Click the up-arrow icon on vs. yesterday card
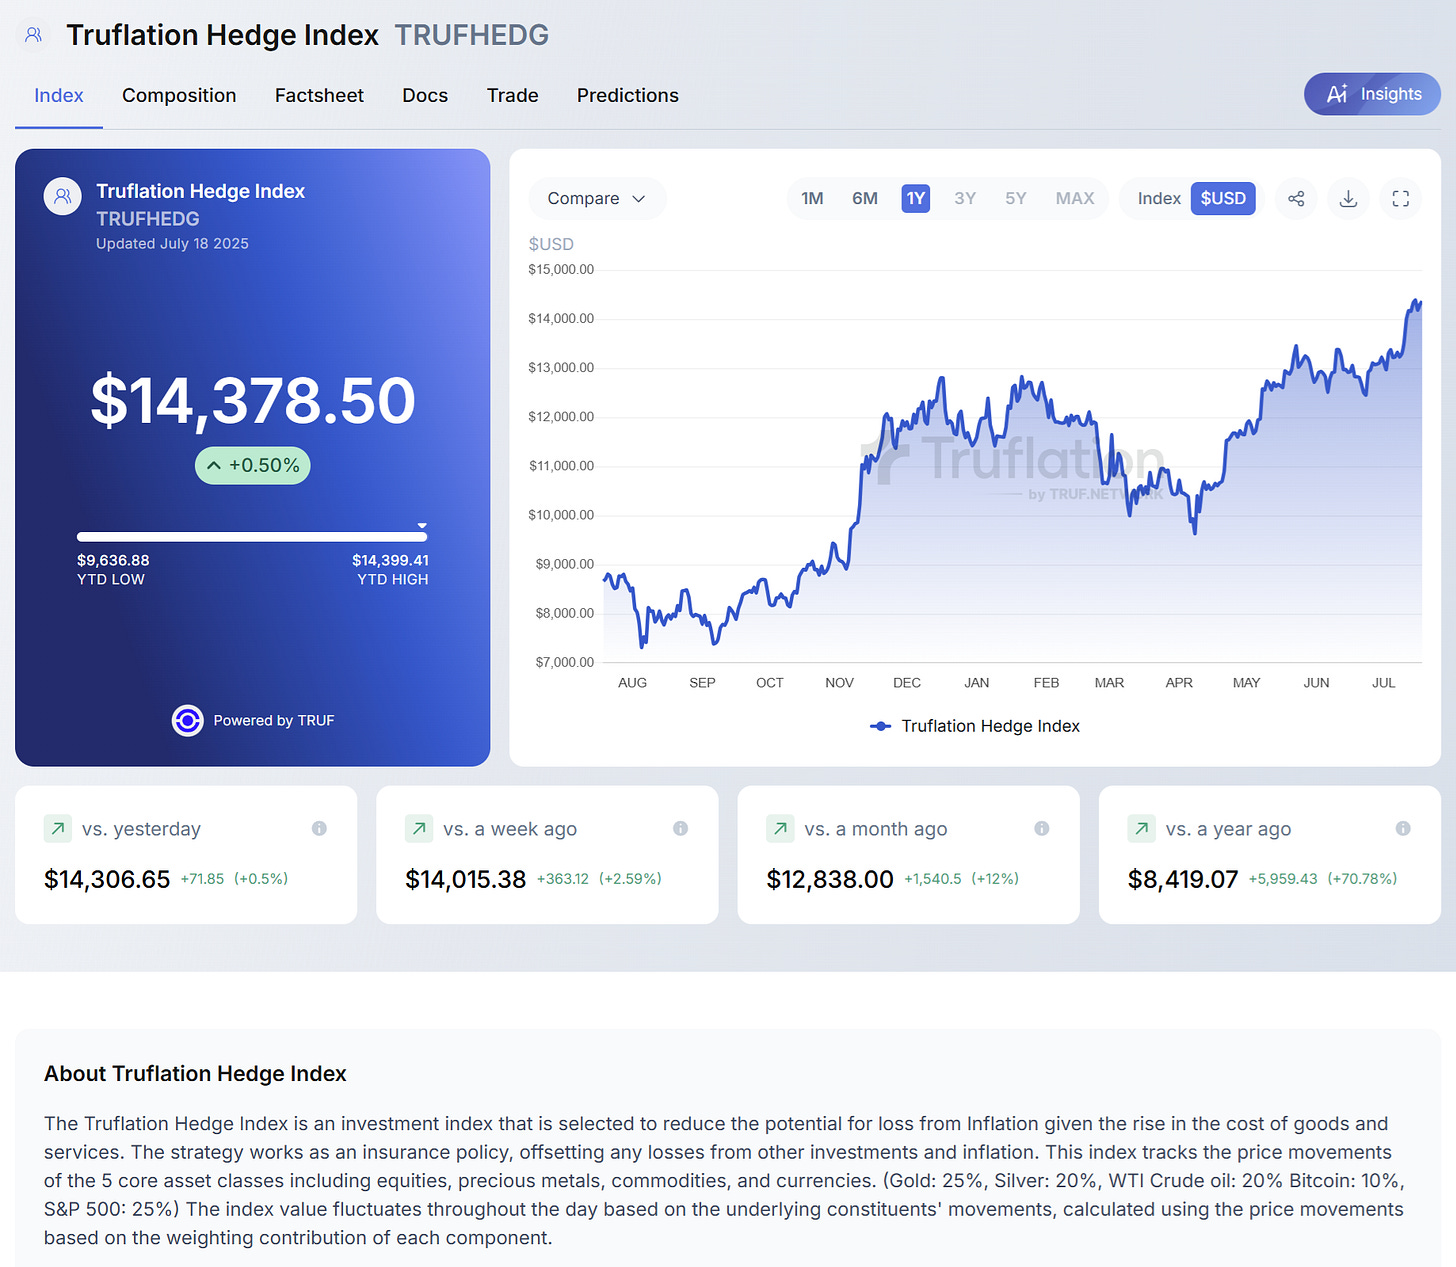Image resolution: width=1456 pixels, height=1267 pixels. 58,828
